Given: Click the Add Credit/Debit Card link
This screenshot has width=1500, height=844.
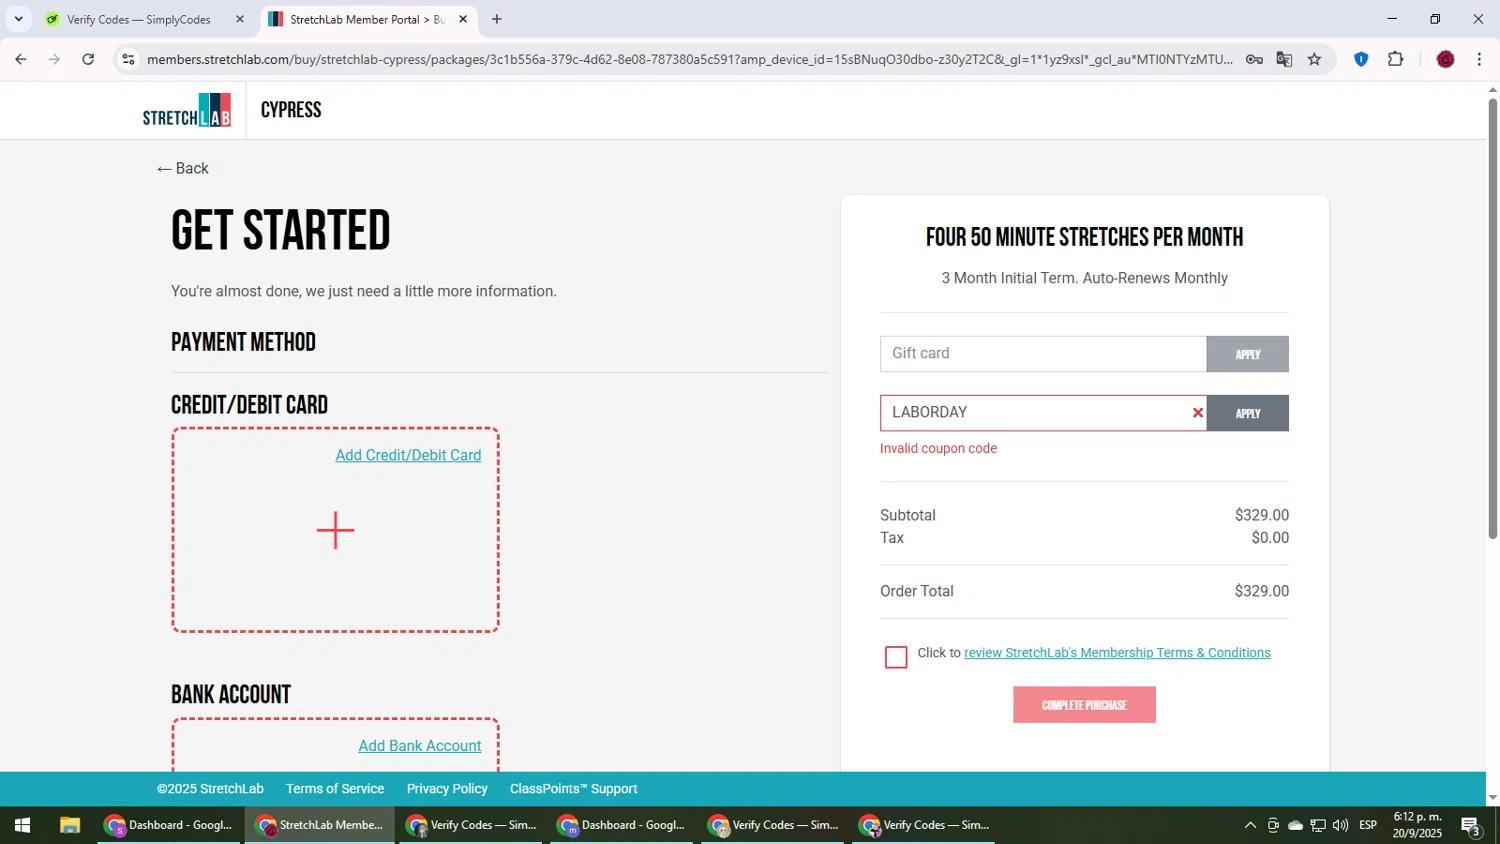Looking at the screenshot, I should [x=408, y=455].
